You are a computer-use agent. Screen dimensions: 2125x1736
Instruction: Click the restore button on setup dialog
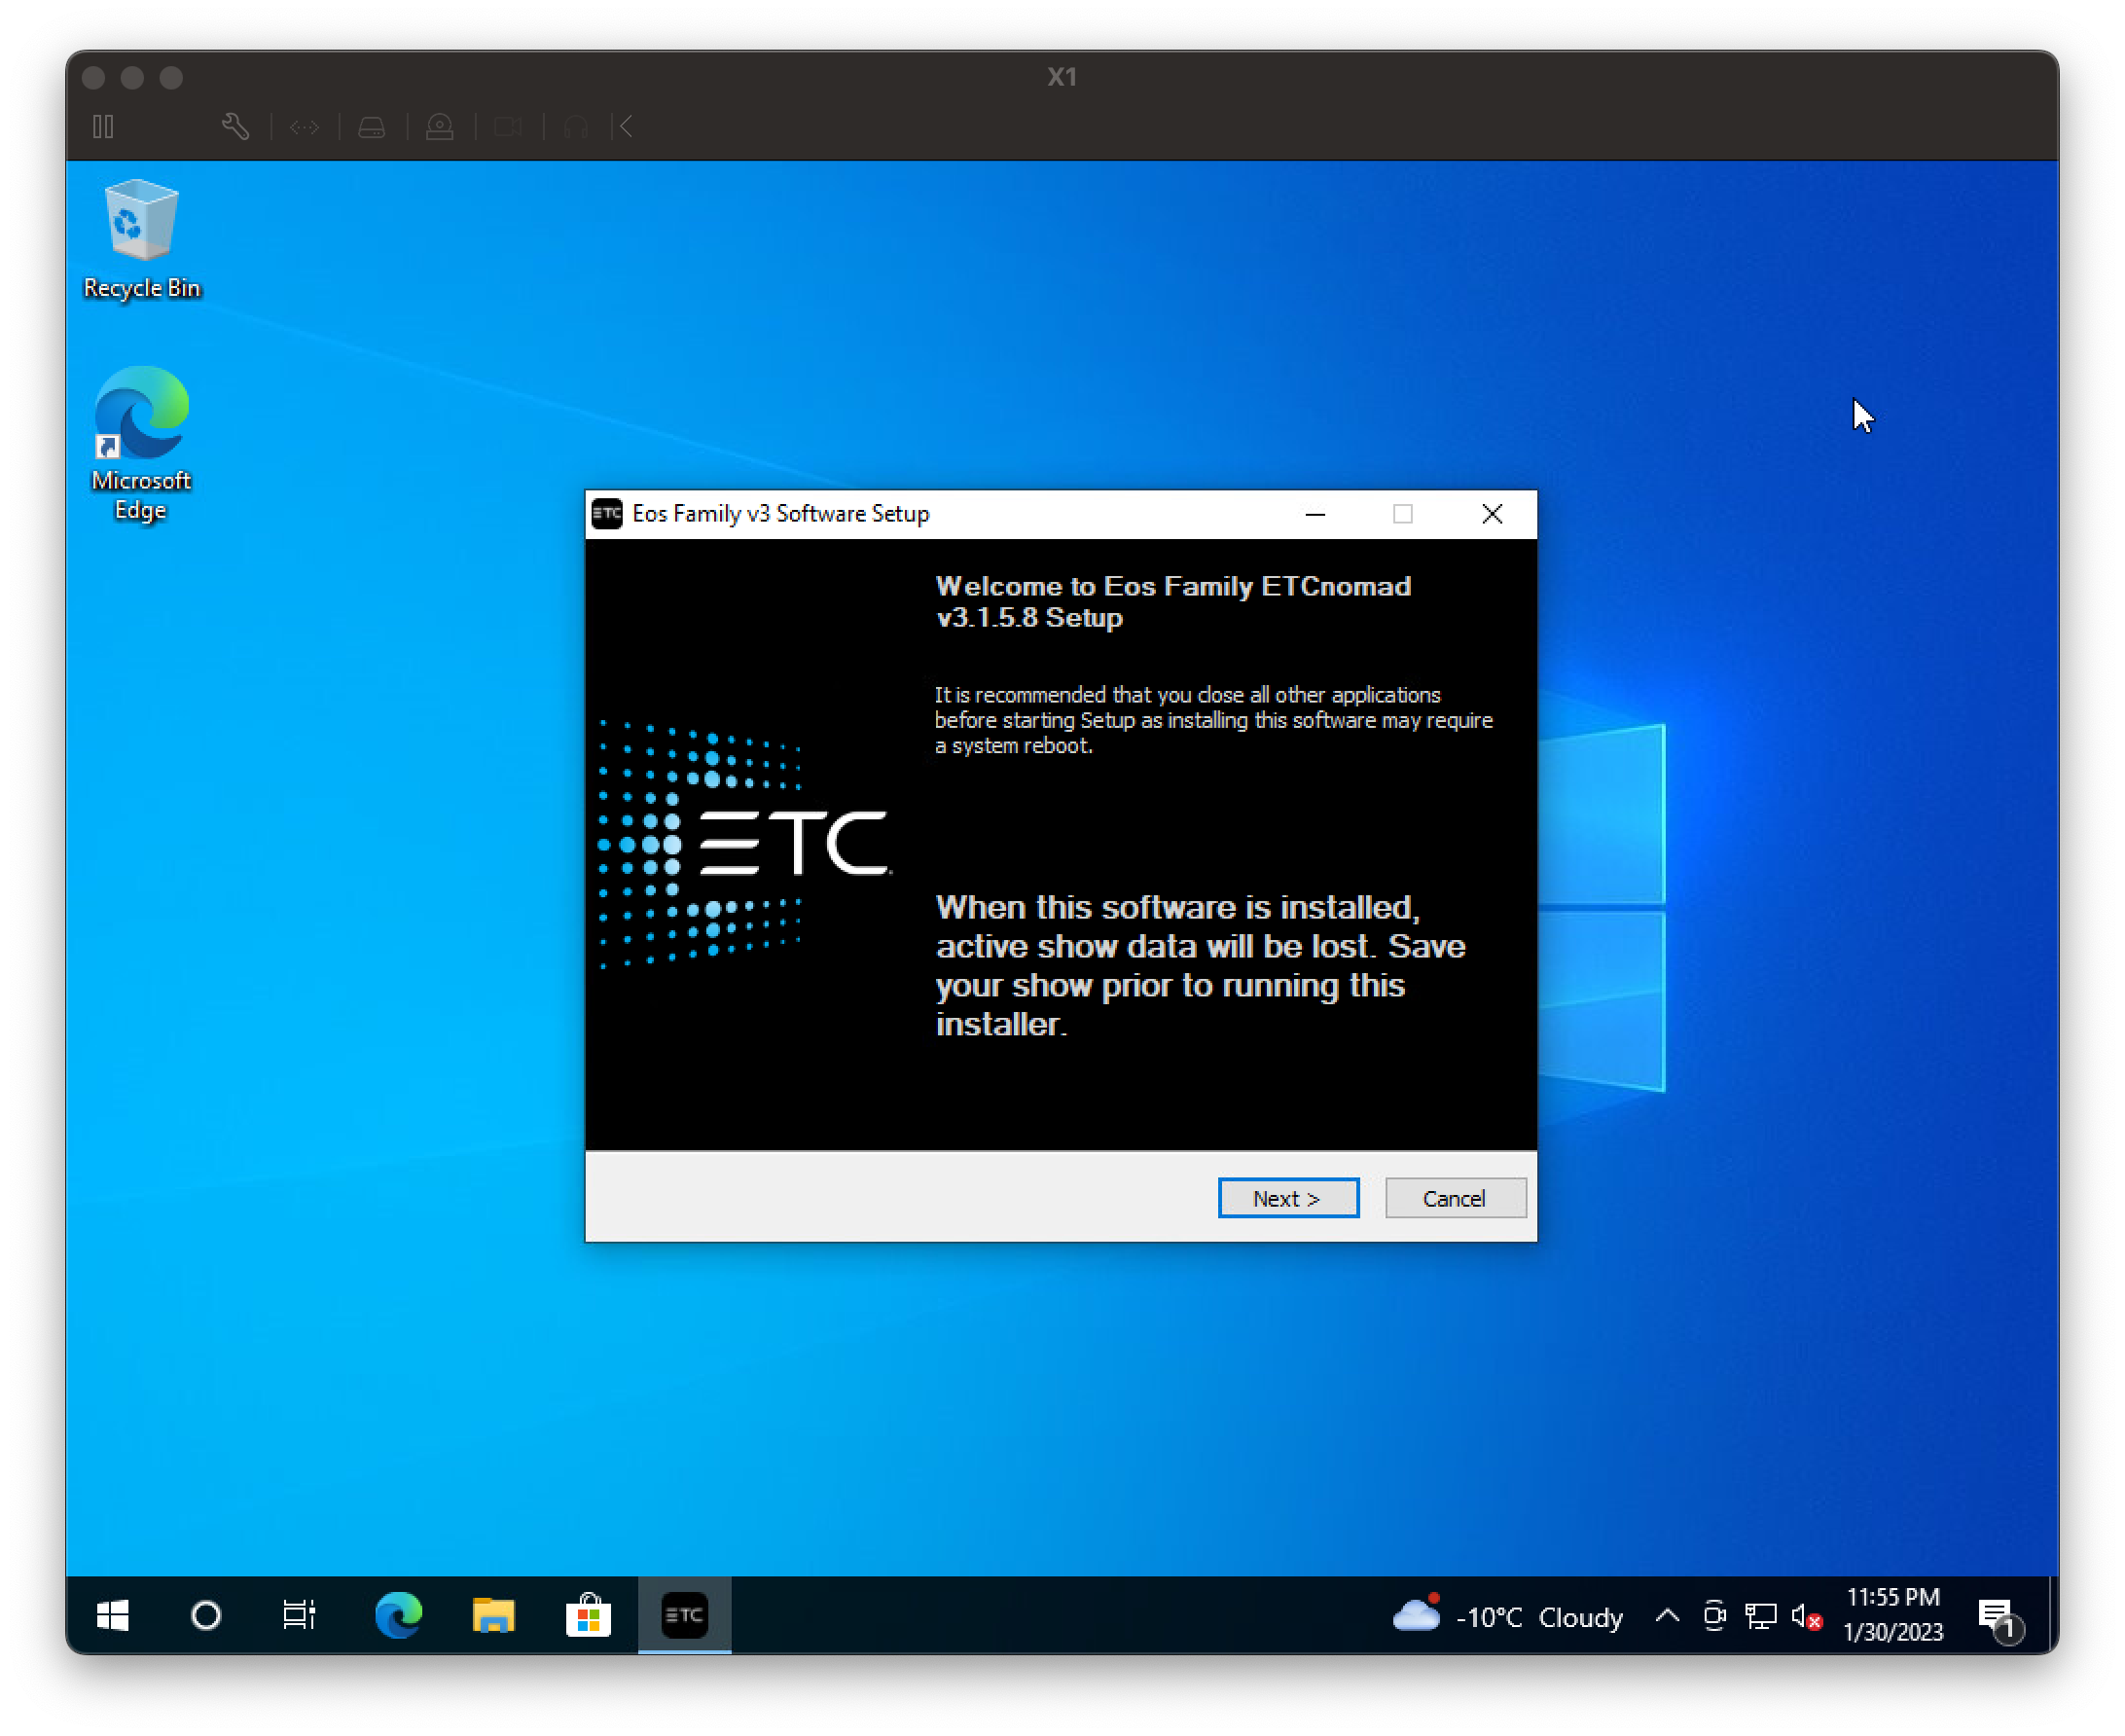[x=1401, y=514]
